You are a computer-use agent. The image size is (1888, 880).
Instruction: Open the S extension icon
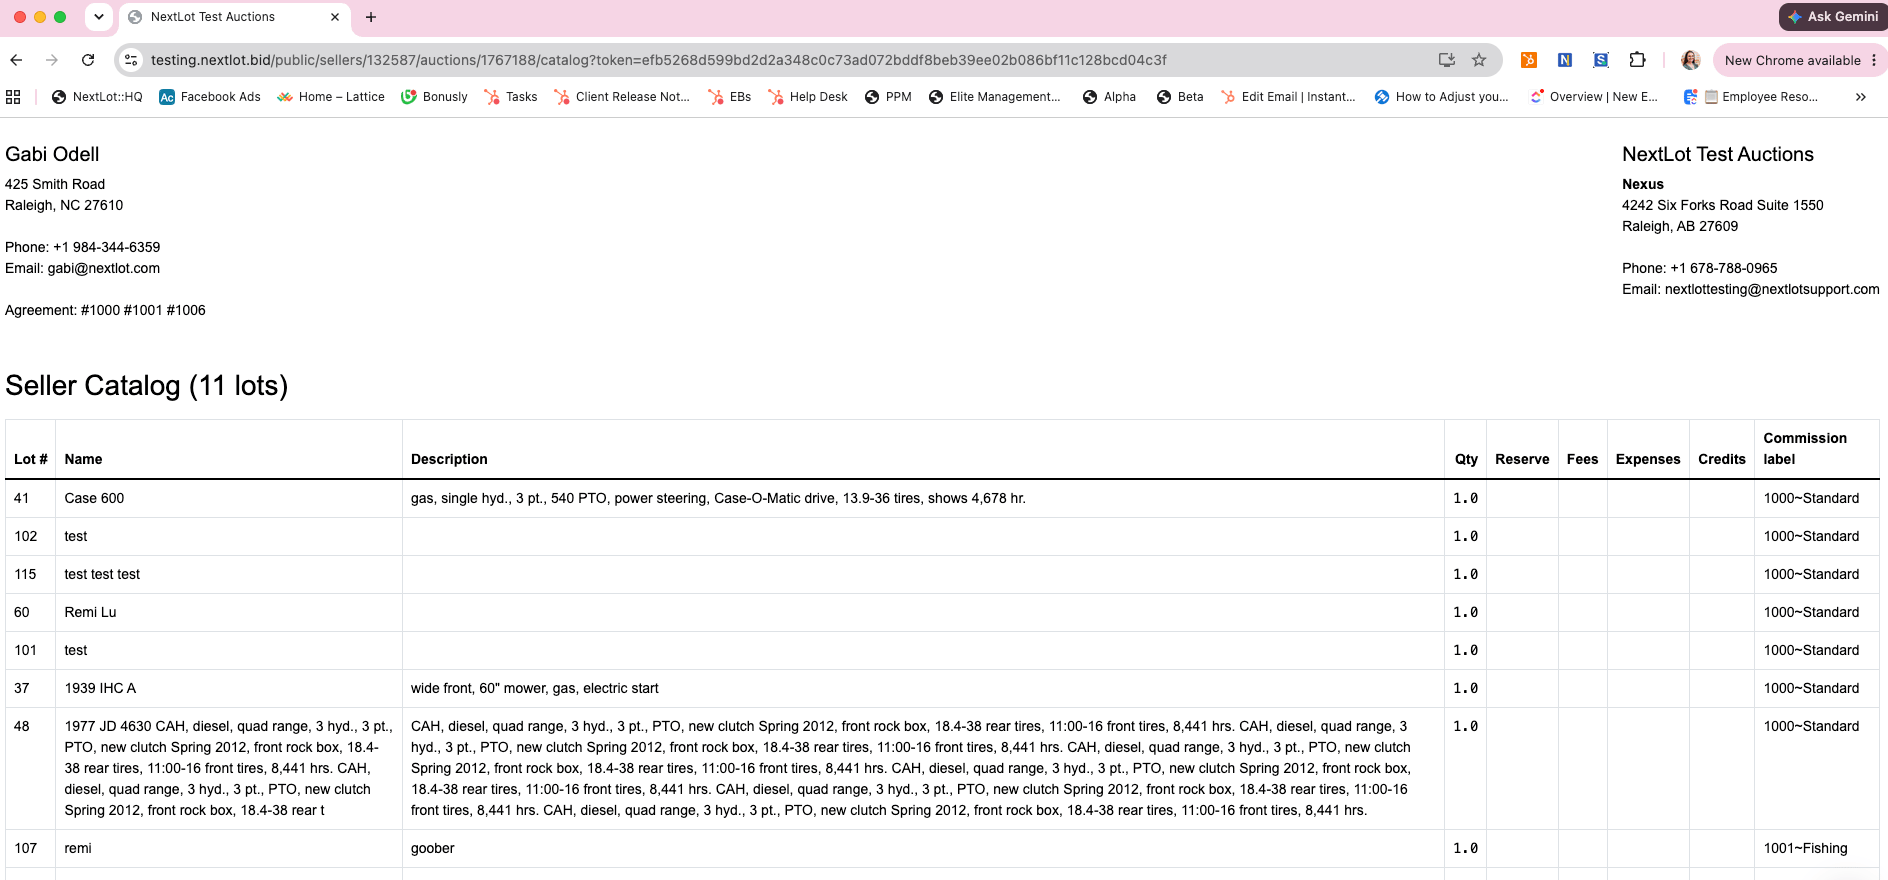point(1601,60)
